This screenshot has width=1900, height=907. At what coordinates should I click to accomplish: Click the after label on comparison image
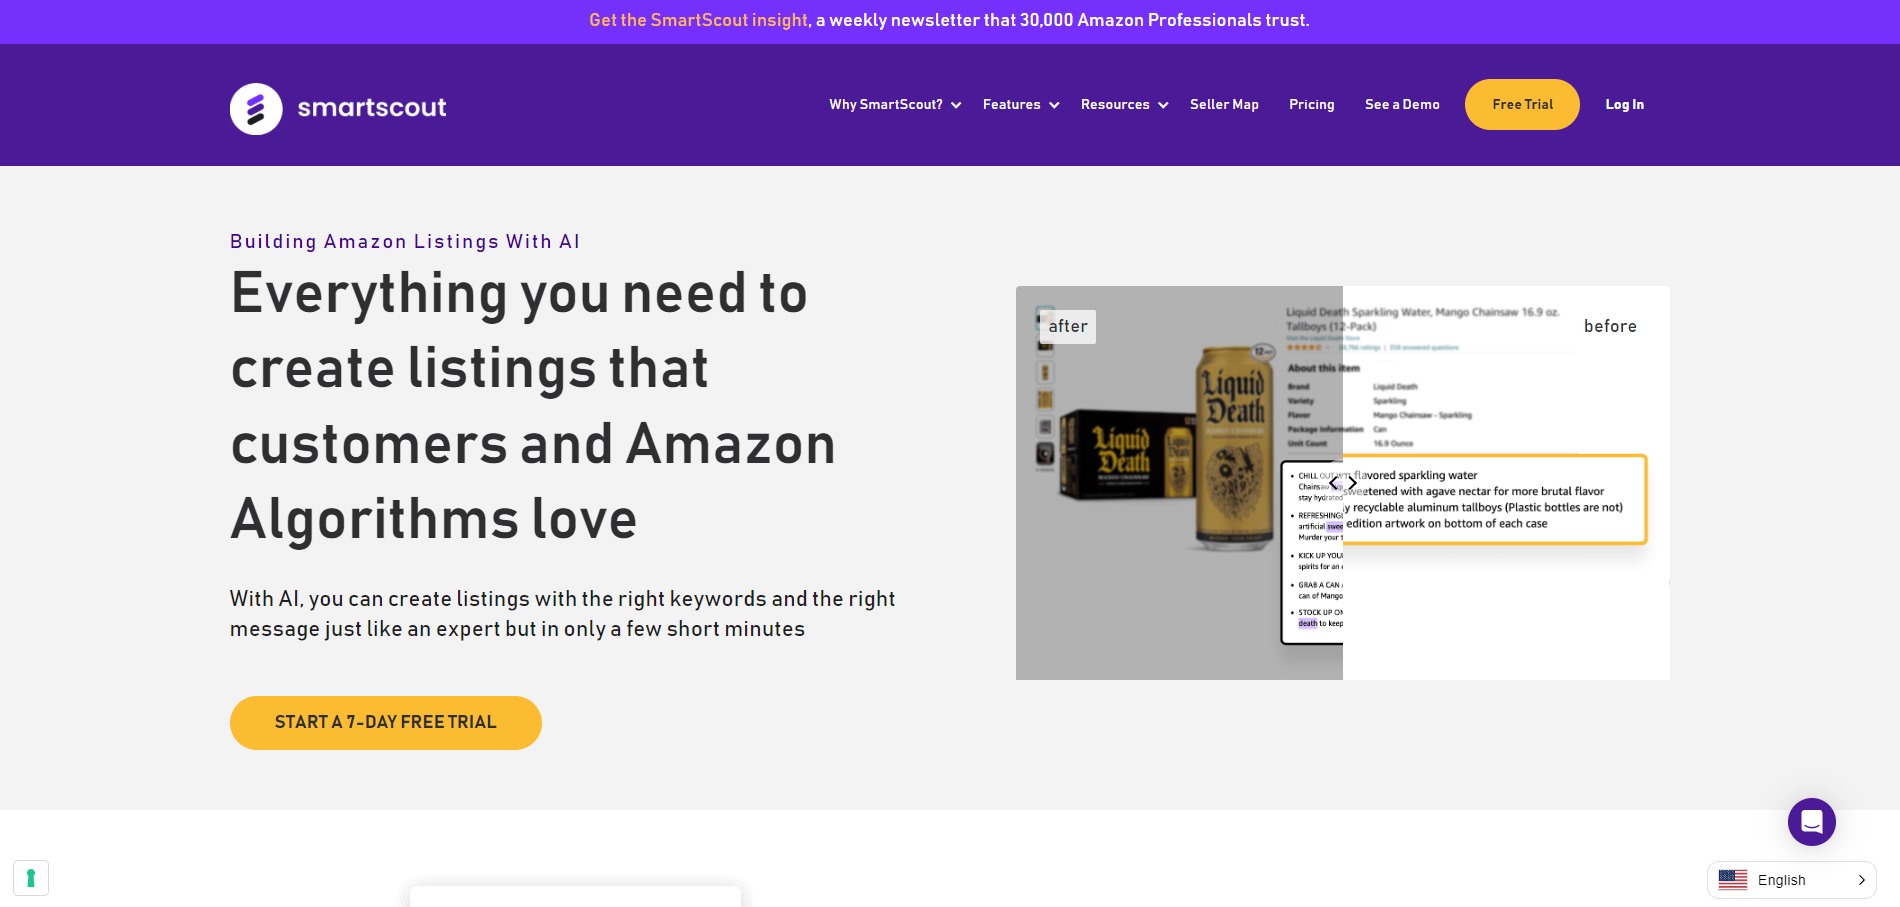(1068, 326)
